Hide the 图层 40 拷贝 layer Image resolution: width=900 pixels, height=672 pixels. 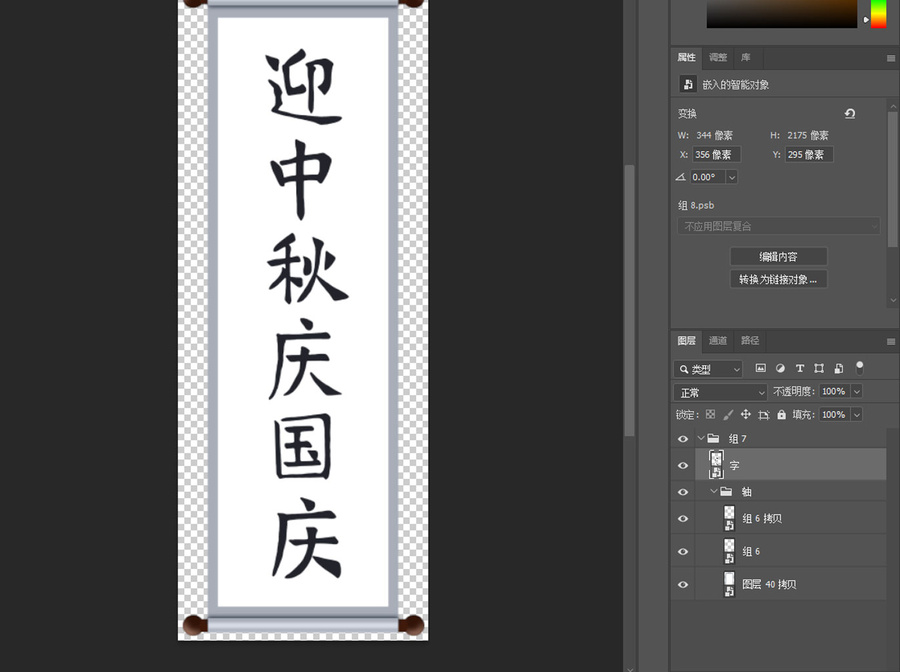(x=682, y=585)
